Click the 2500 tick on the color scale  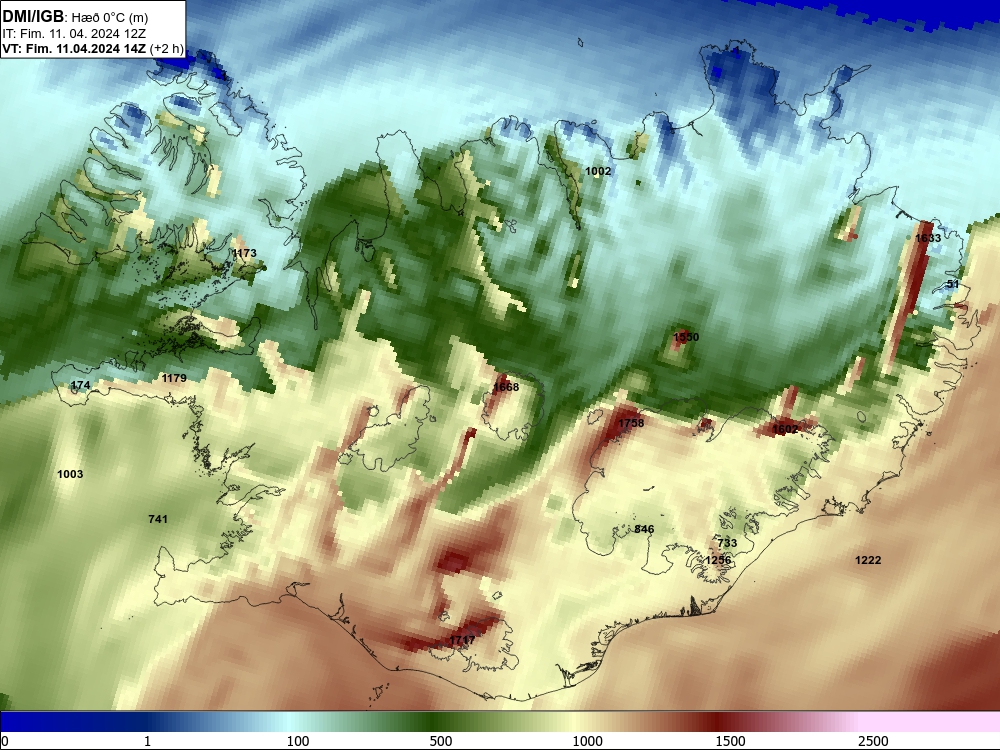873,741
